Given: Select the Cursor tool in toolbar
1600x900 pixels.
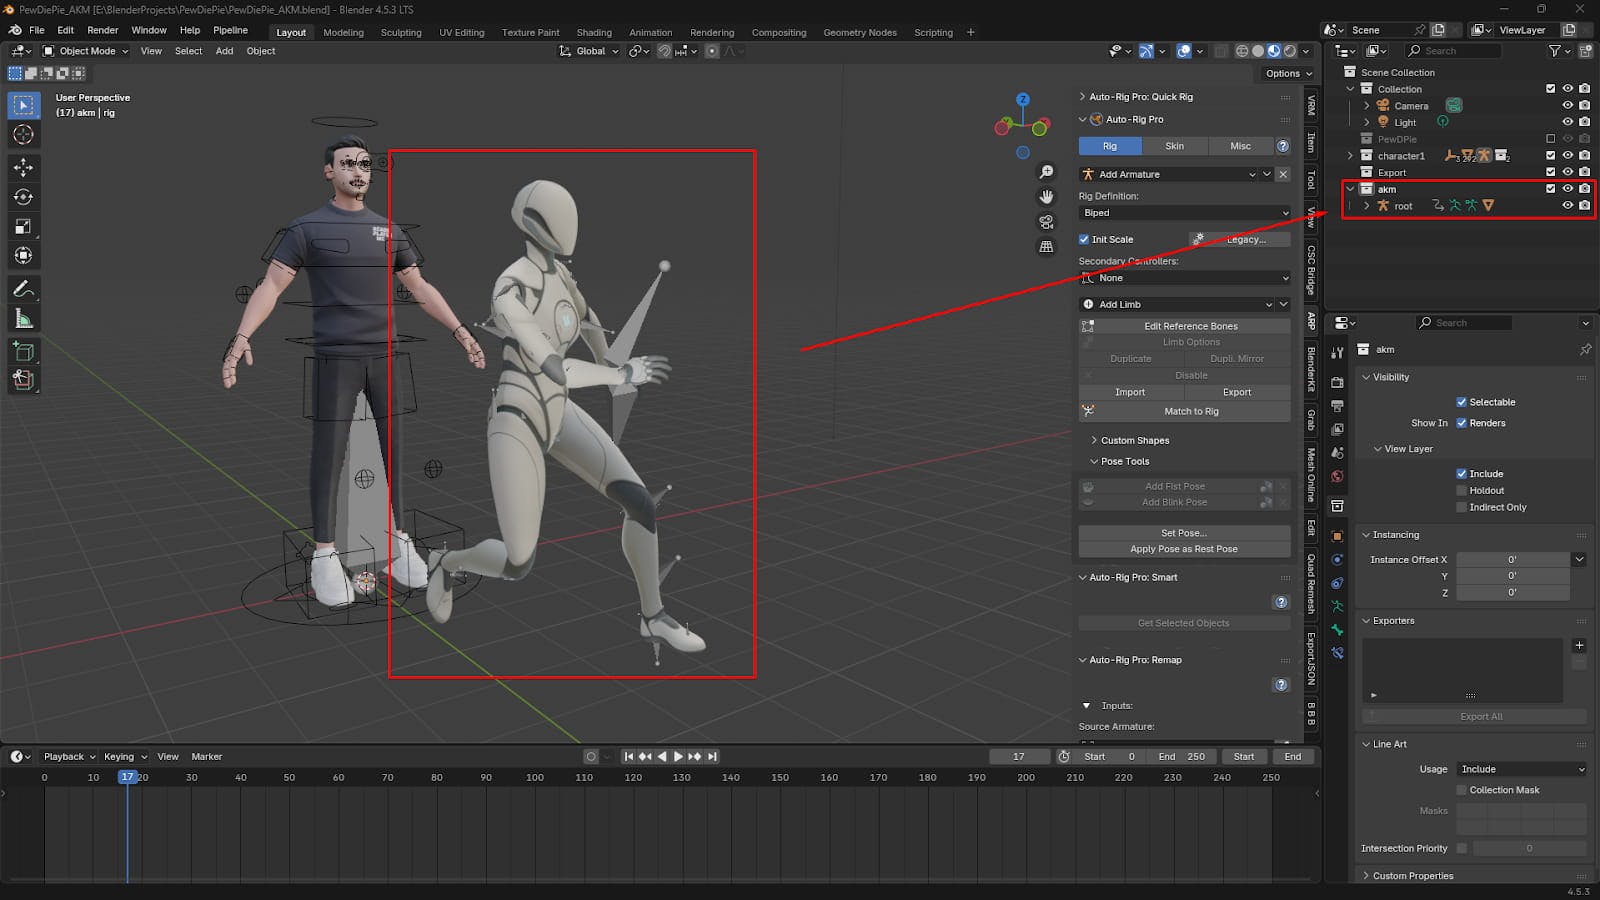Looking at the screenshot, I should tap(23, 135).
